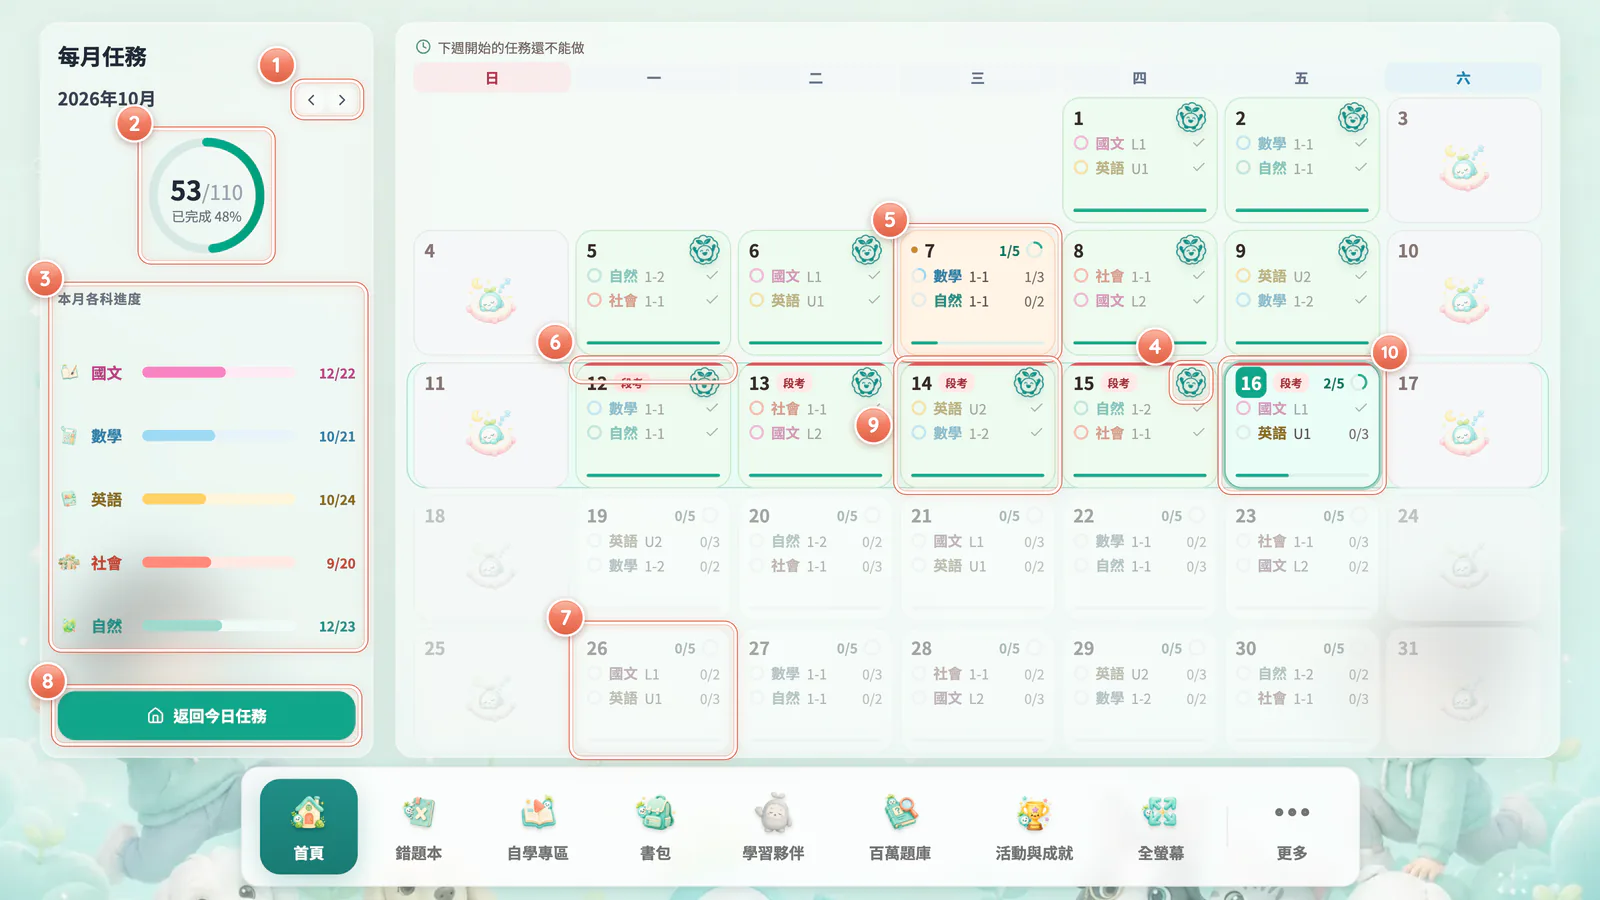Go to the previous month

click(x=312, y=100)
